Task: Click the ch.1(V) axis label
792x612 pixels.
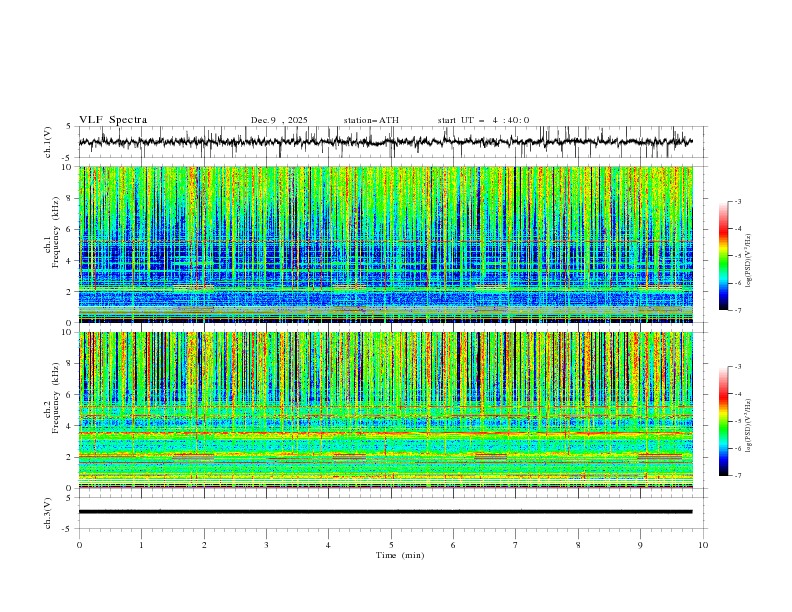Action: pos(49,142)
